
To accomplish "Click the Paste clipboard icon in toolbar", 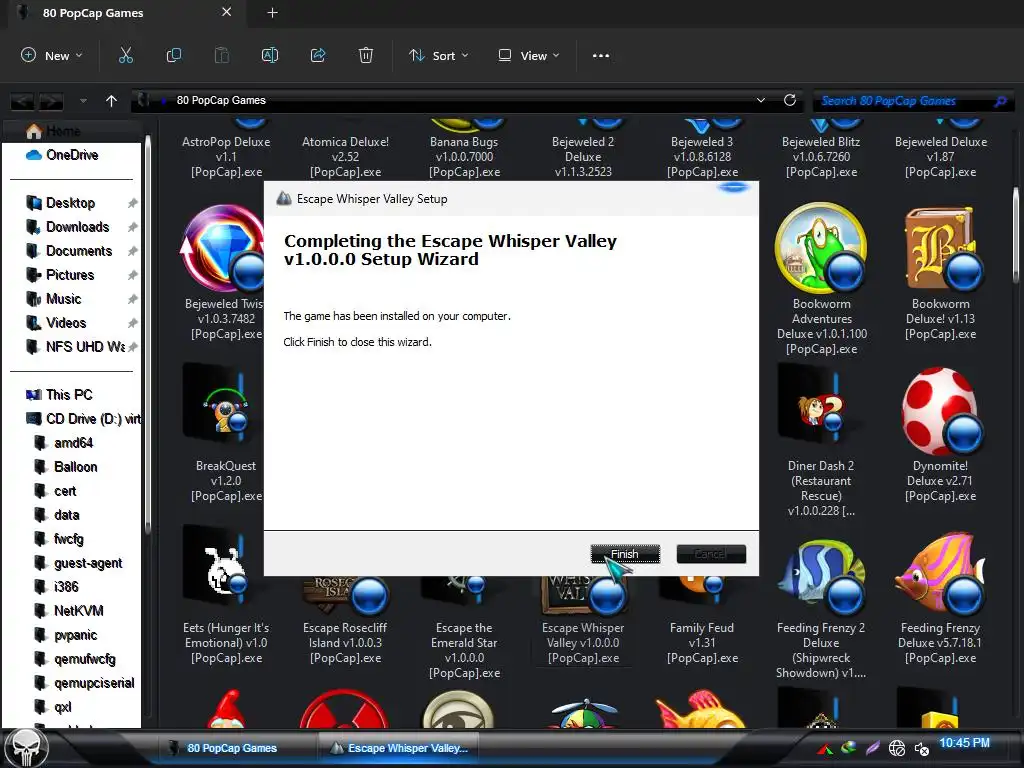I will 222,56.
